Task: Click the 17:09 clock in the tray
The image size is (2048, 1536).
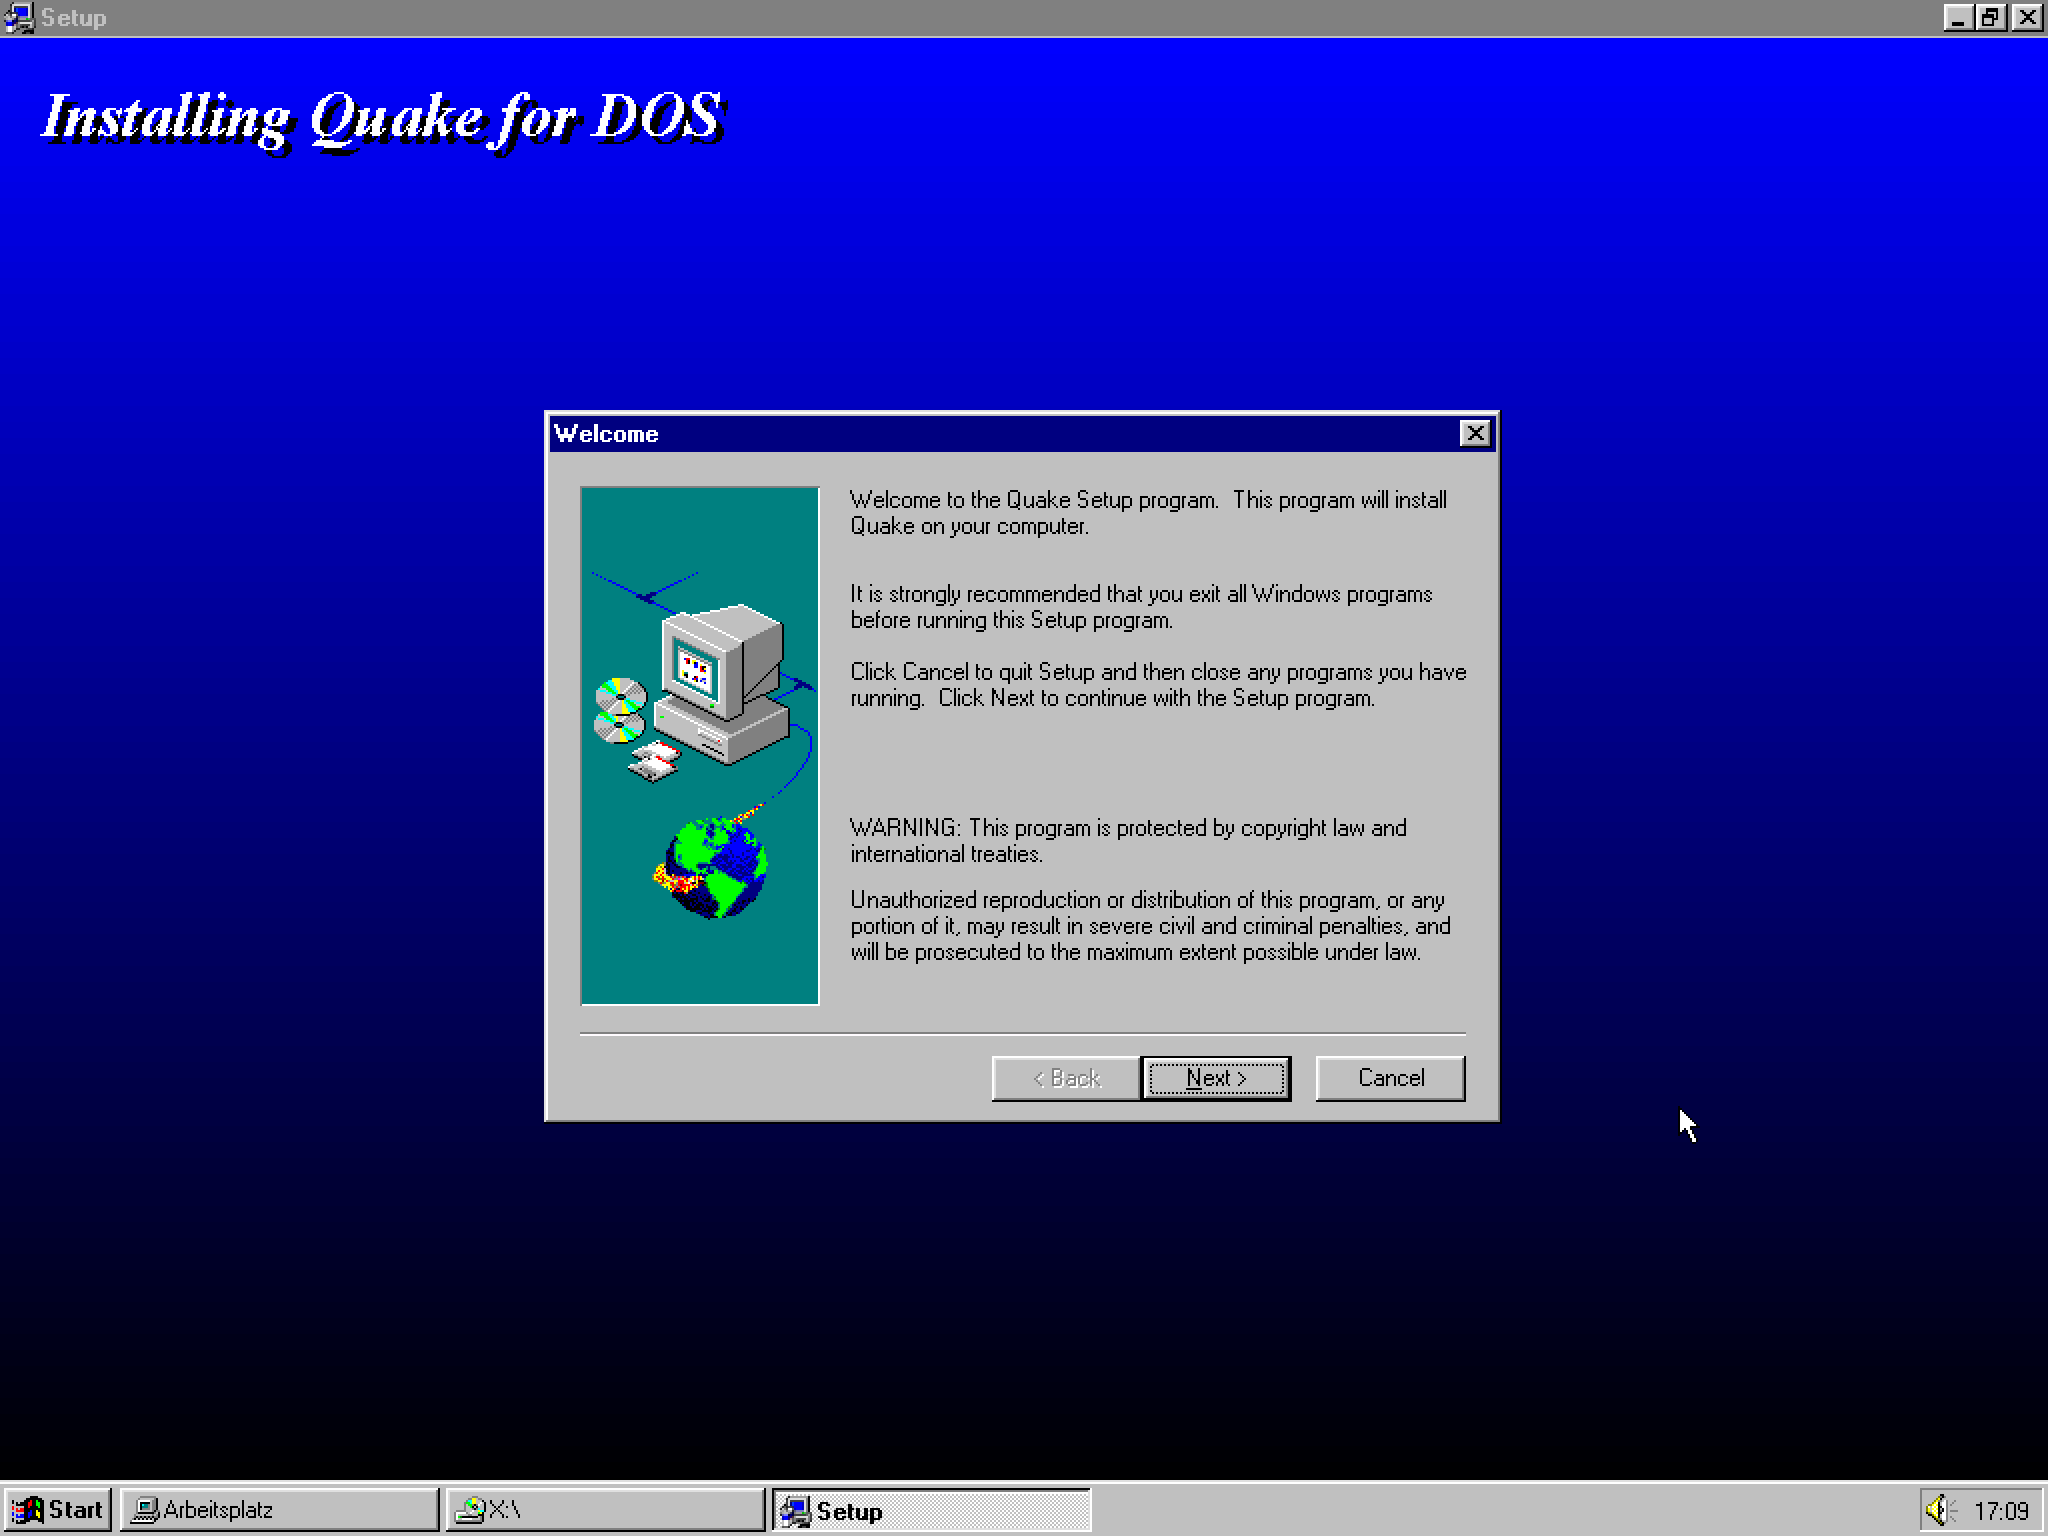Action: pyautogui.click(x=2000, y=1510)
